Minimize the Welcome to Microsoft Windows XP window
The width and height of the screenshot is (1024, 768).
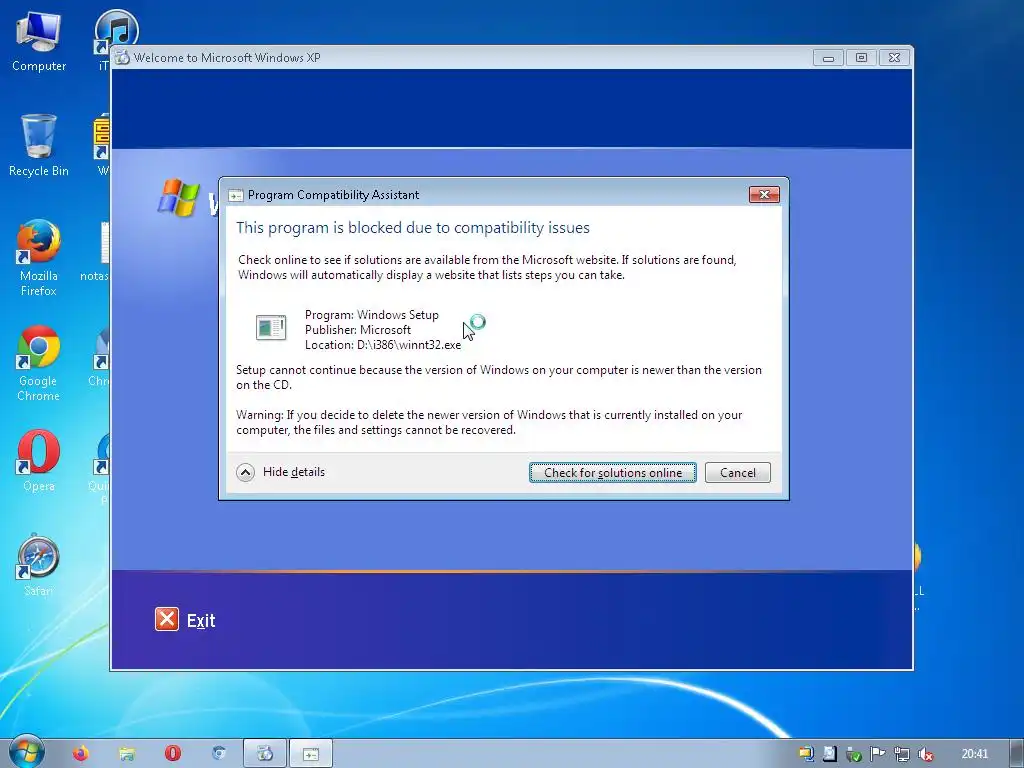(x=828, y=57)
